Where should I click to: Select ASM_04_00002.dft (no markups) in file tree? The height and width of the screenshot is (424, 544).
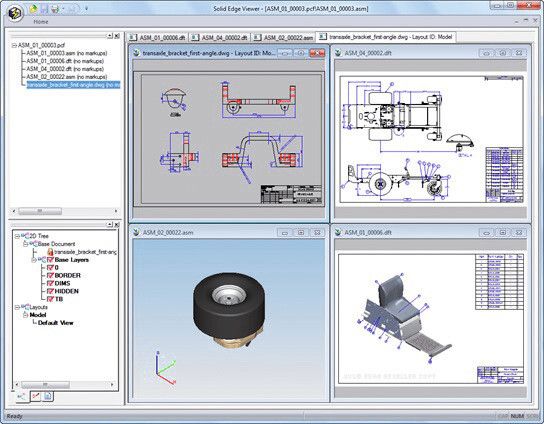65,69
